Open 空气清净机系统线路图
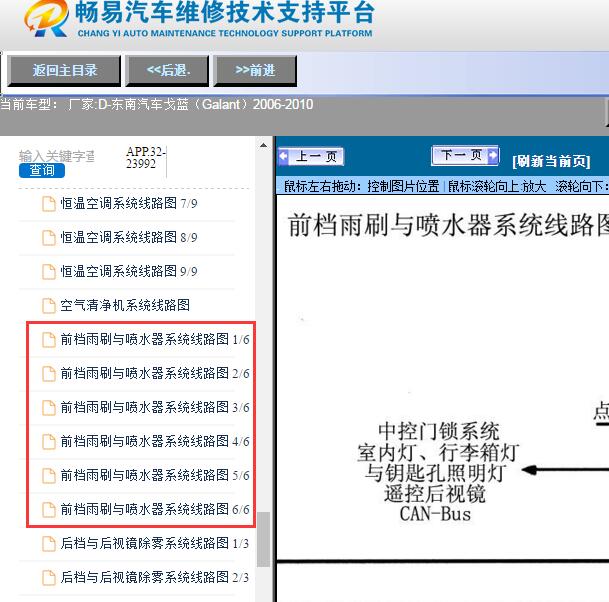 (x=125, y=305)
